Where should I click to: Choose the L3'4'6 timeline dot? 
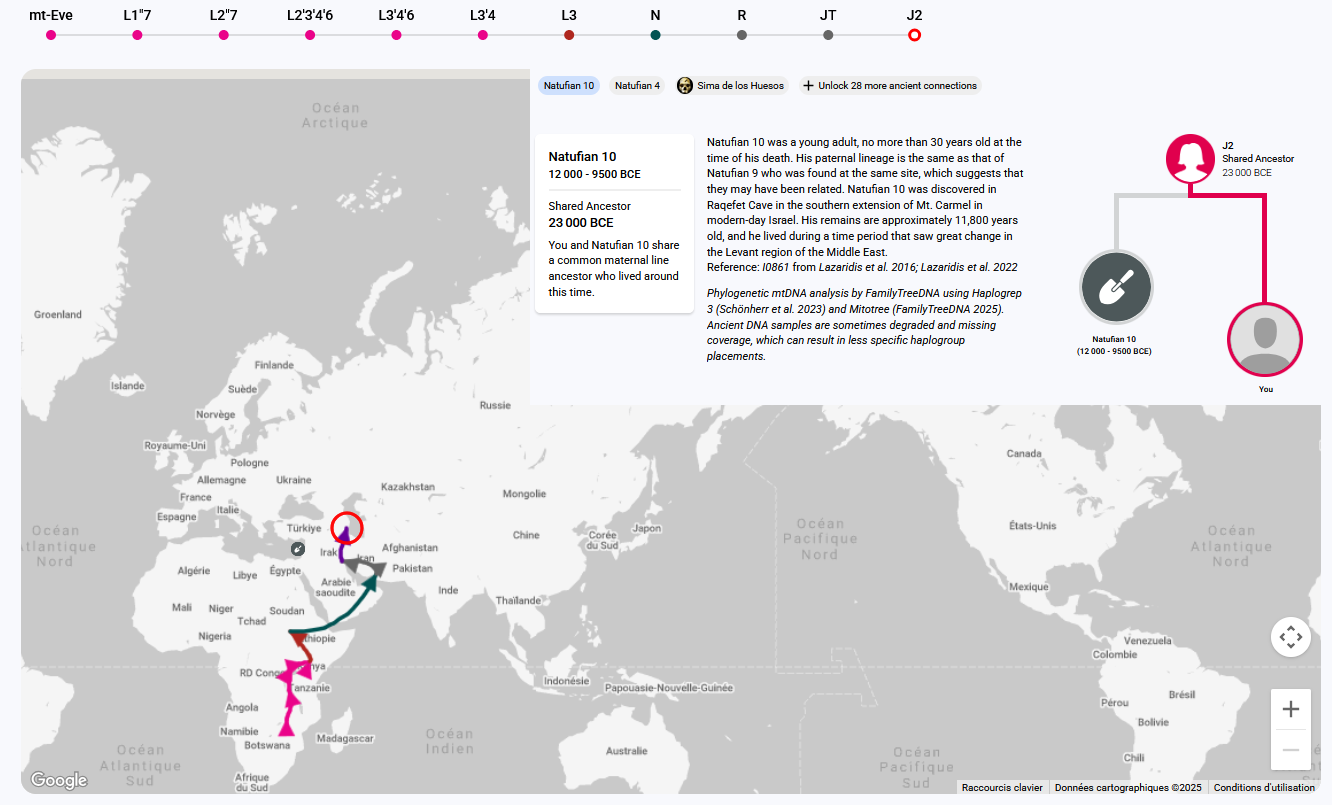coord(396,35)
